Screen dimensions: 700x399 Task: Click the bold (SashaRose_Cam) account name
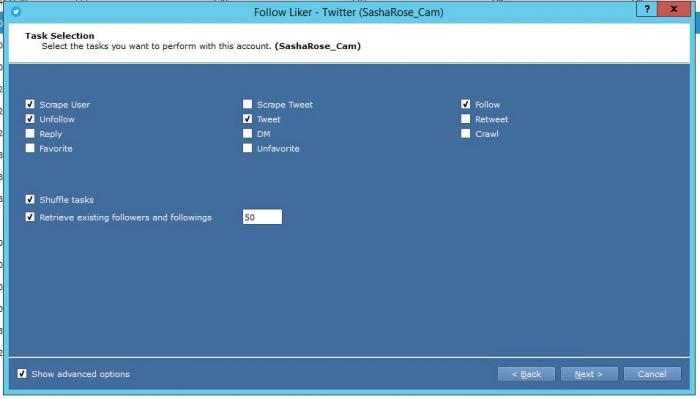pos(318,46)
